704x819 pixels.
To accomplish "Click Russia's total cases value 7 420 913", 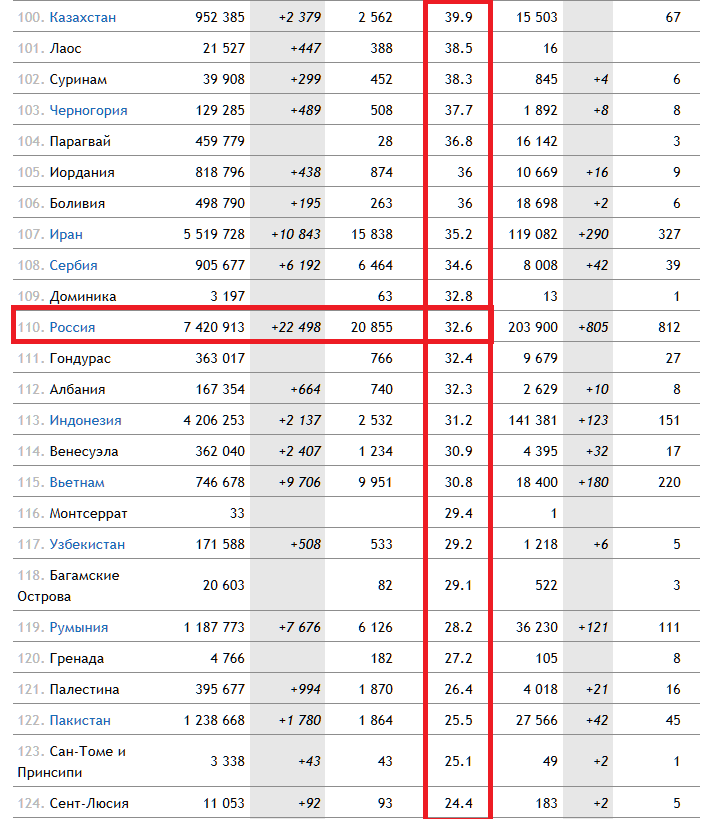I will point(213,327).
